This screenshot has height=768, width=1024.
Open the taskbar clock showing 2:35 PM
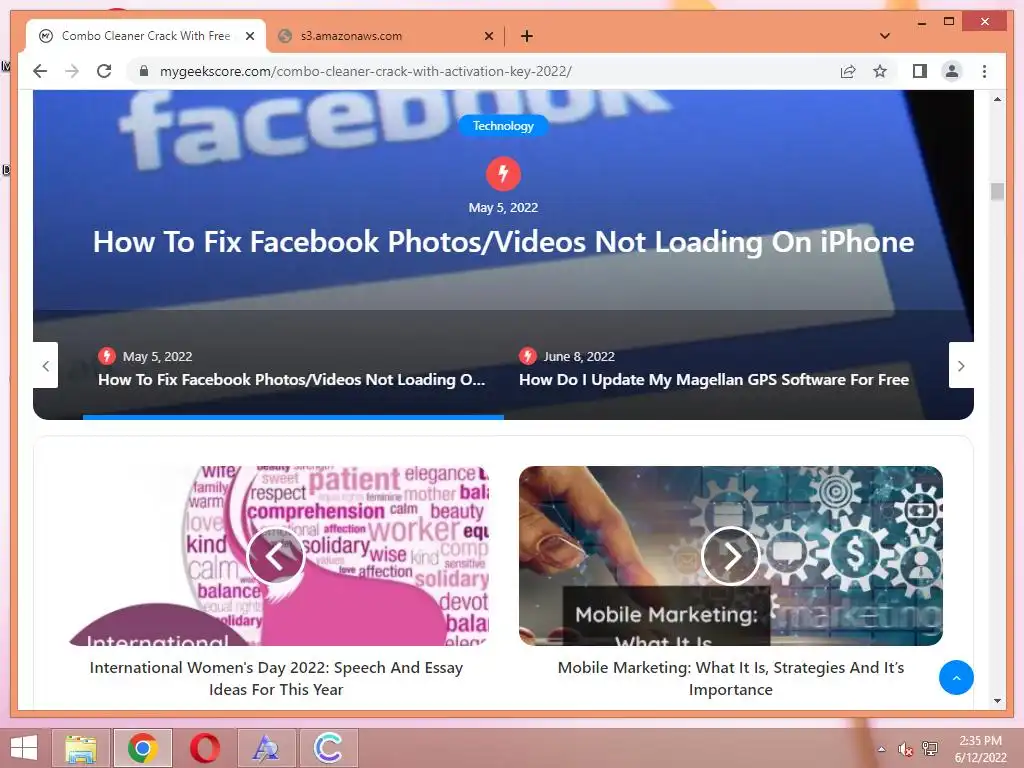980,748
